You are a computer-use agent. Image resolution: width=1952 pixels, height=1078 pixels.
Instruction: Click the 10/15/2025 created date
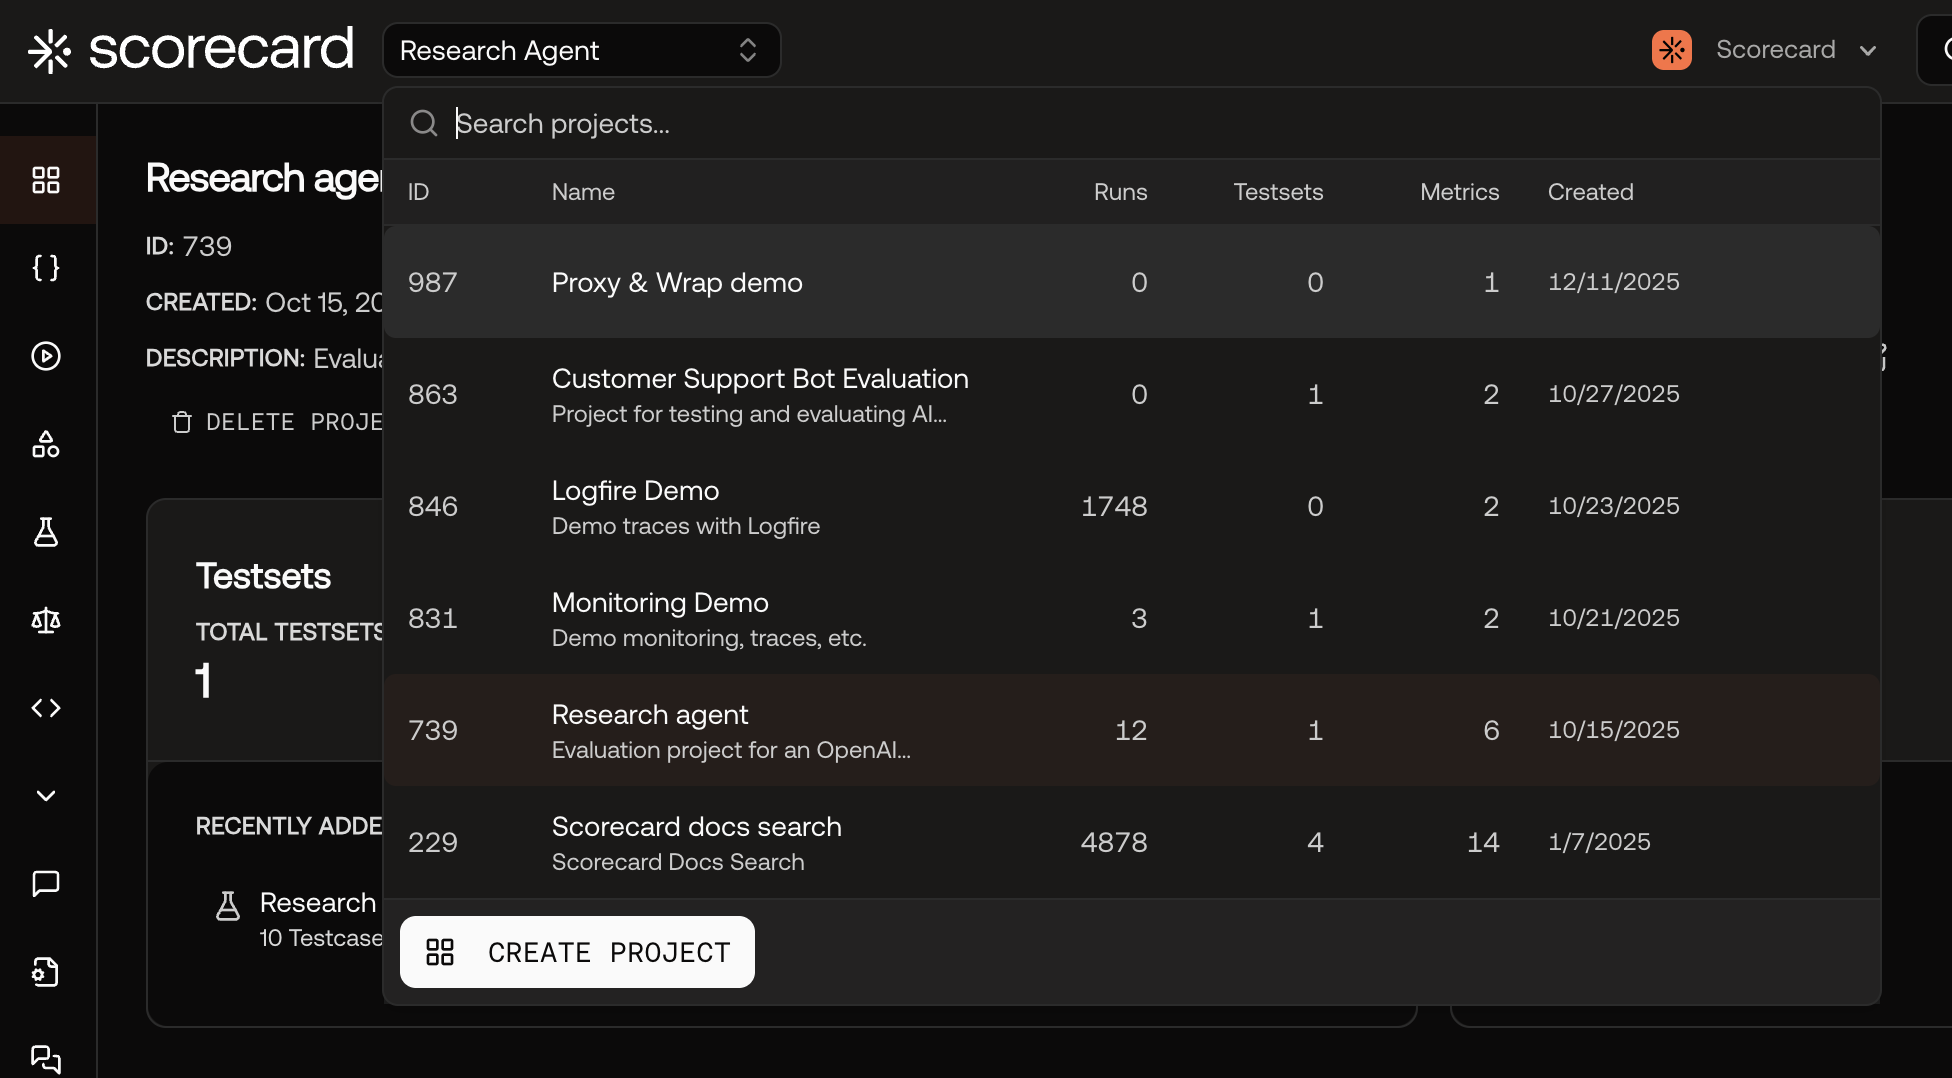(1613, 730)
